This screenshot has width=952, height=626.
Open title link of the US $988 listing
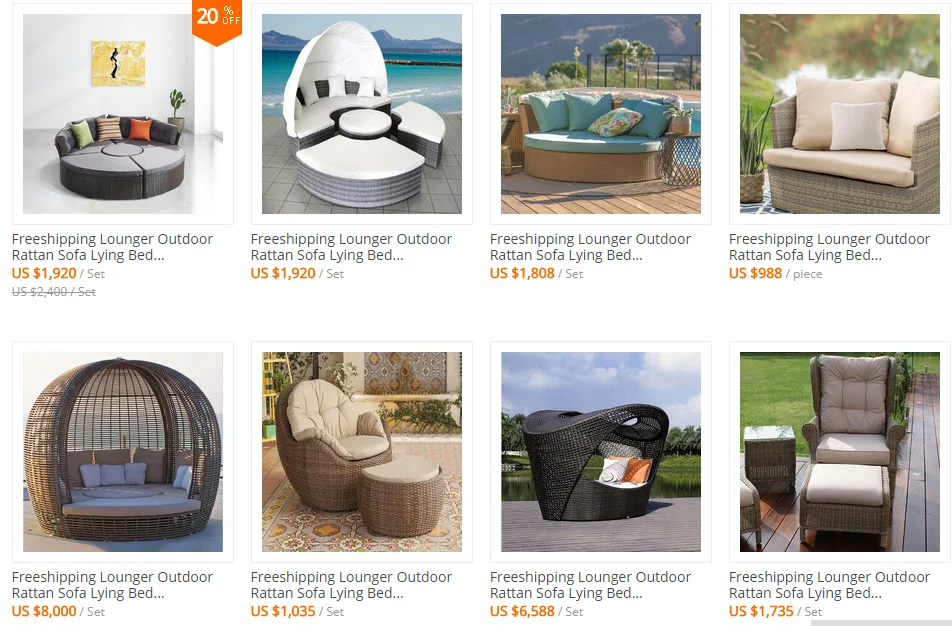pyautogui.click(x=829, y=247)
